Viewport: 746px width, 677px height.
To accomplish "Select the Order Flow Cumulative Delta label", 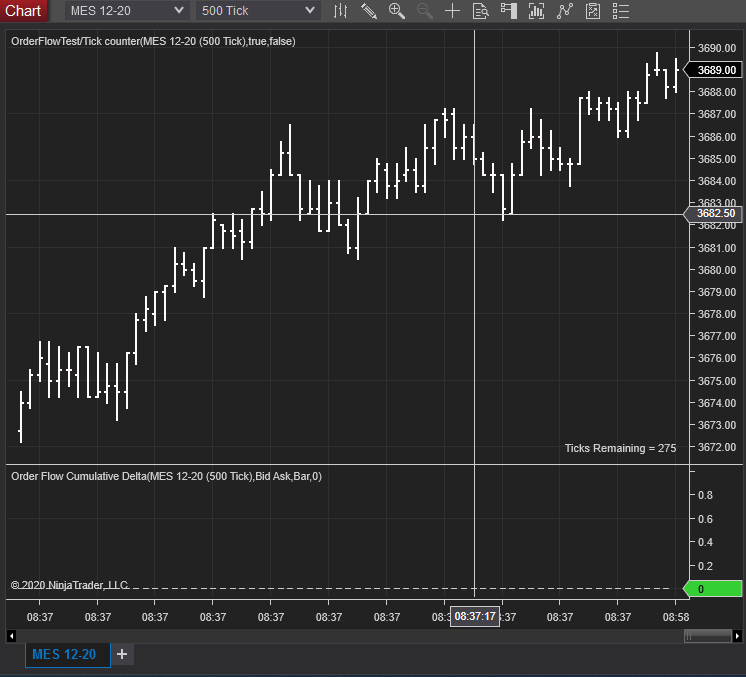I will click(x=167, y=476).
